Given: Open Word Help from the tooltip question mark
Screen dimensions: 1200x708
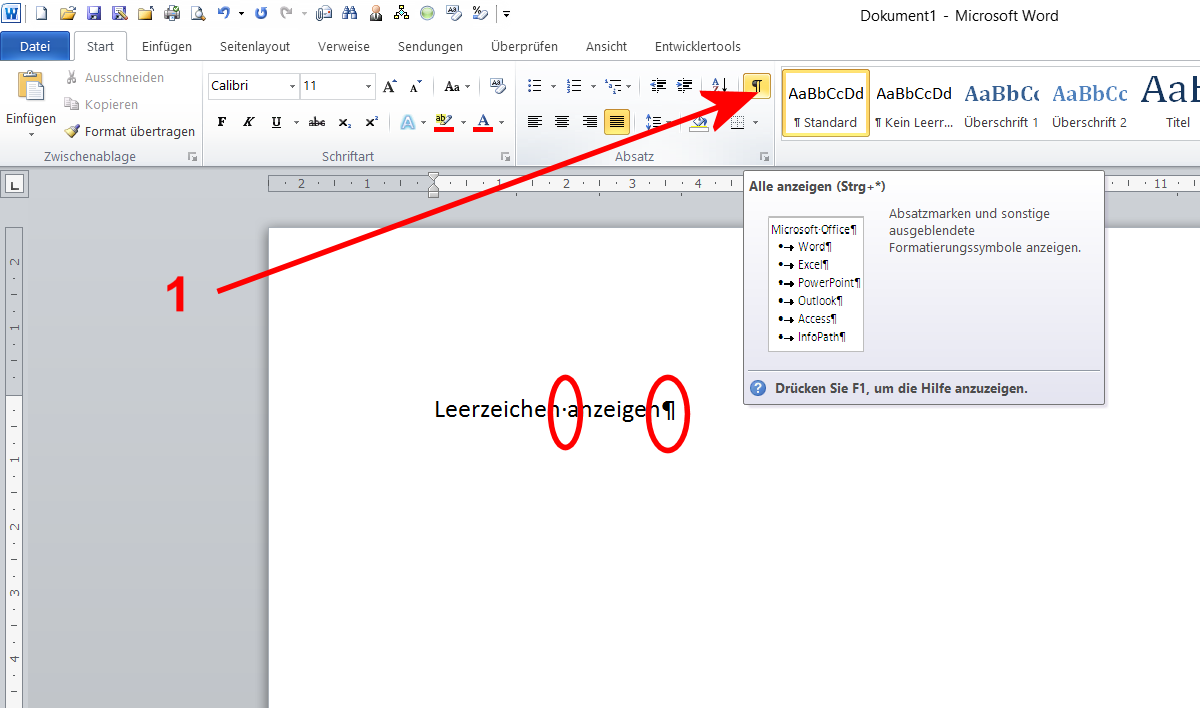Looking at the screenshot, I should click(758, 388).
